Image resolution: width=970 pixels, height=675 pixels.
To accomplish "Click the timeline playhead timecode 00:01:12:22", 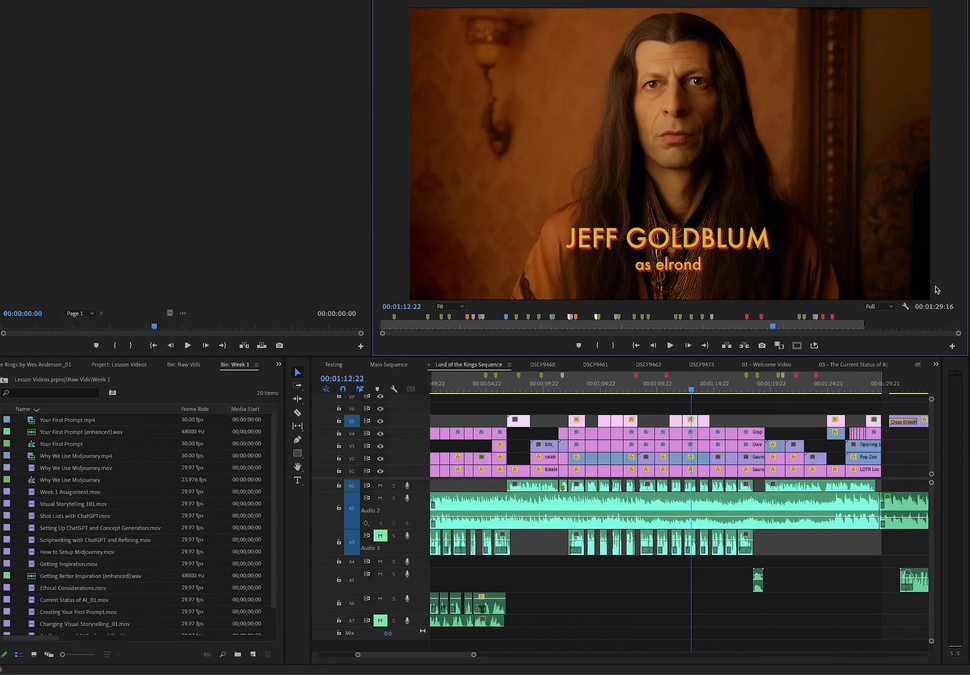I will (x=342, y=378).
